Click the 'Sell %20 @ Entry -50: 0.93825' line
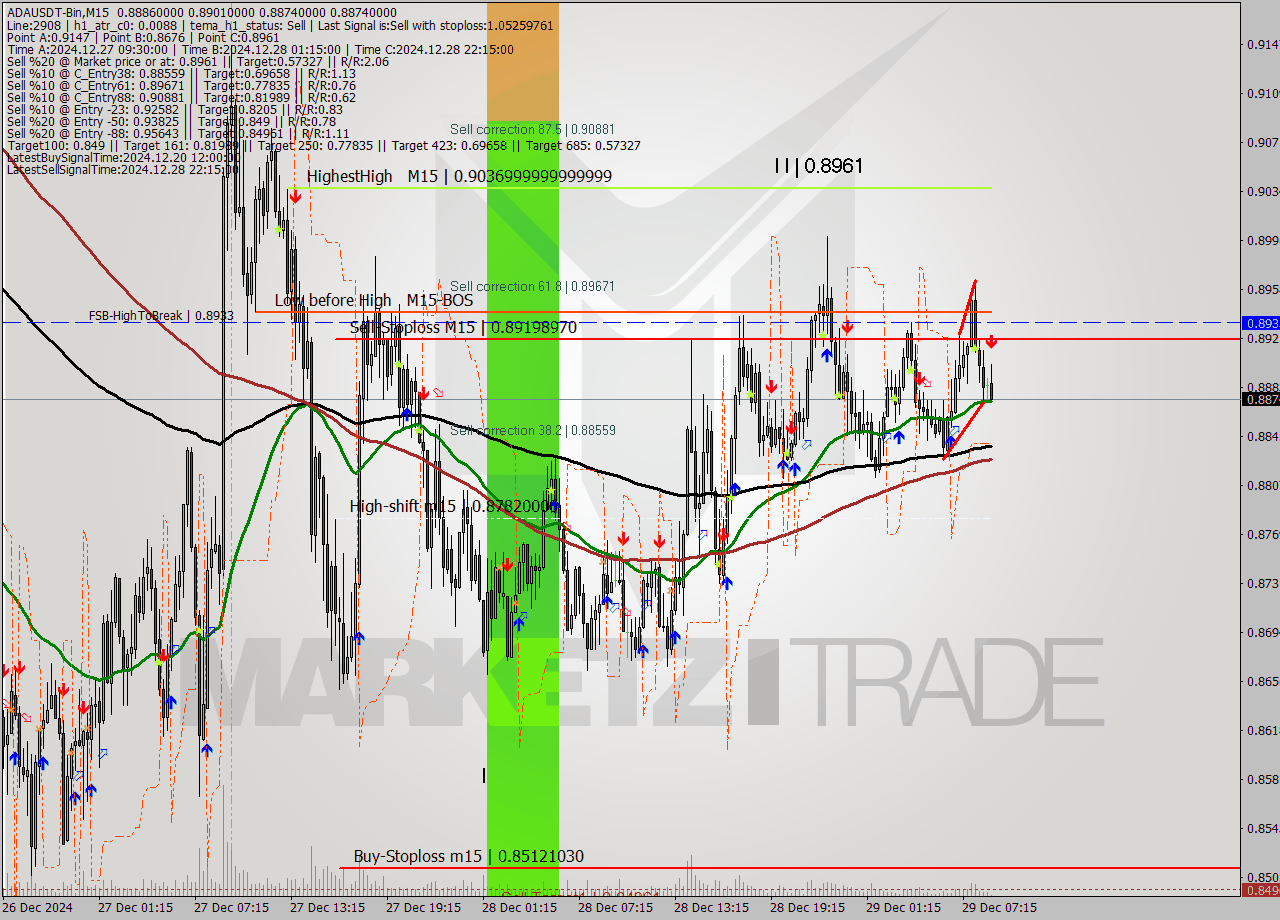 [173, 122]
